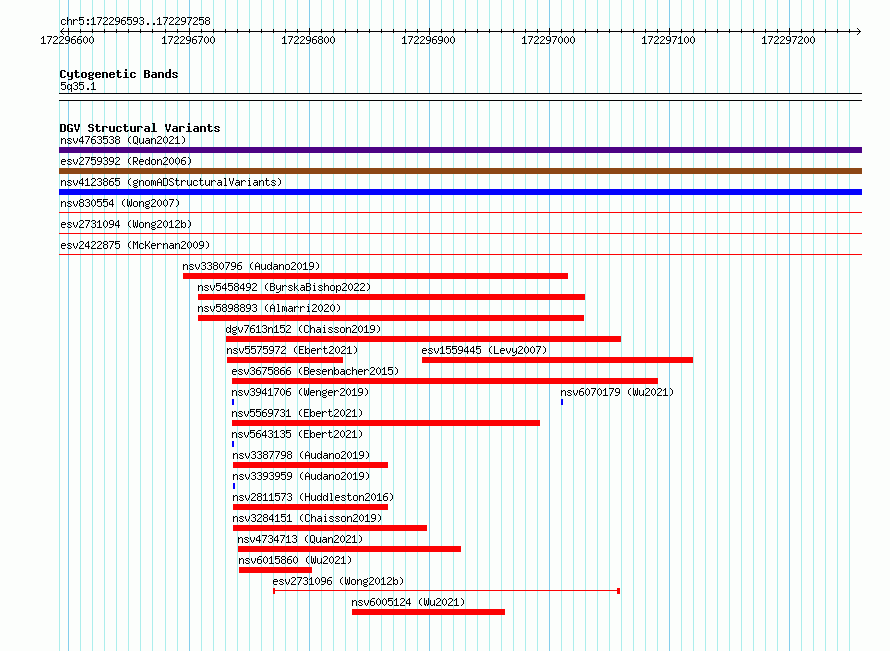Open nsv6015860 (Wu2021) label
This screenshot has width=890, height=651.
tap(295, 560)
